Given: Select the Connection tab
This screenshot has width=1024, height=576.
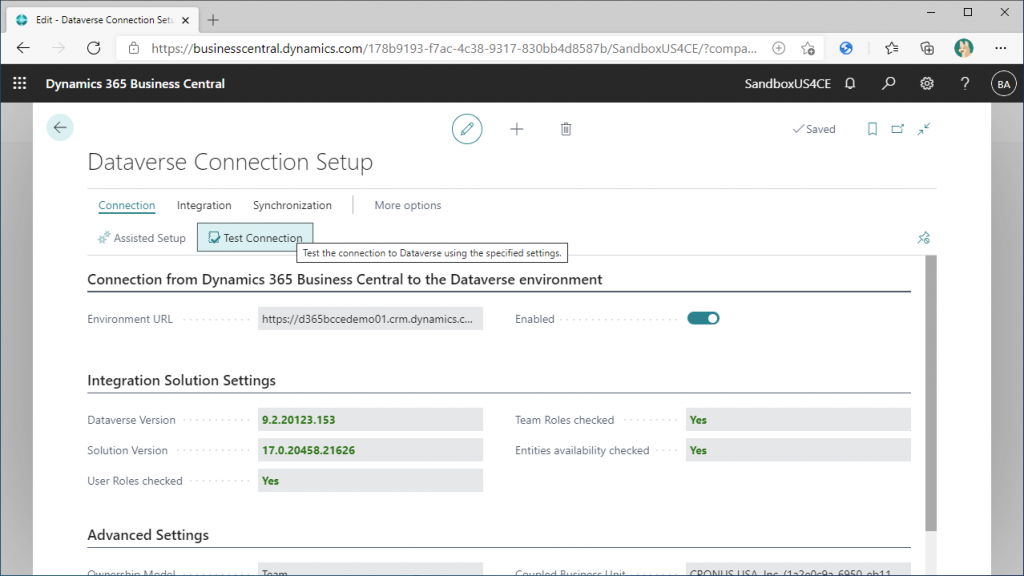Looking at the screenshot, I should [127, 205].
